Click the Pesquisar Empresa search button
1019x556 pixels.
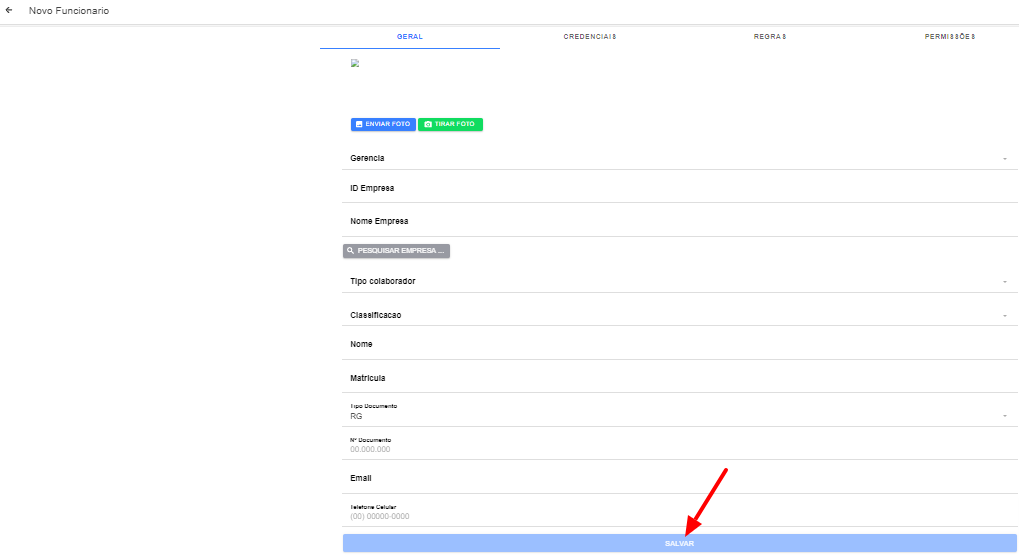point(396,251)
